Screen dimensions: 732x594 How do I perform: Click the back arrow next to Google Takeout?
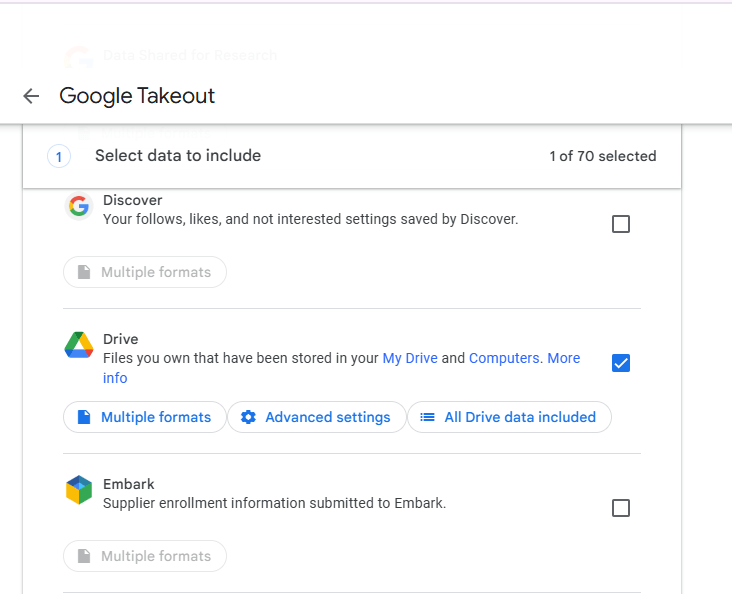pos(31,96)
